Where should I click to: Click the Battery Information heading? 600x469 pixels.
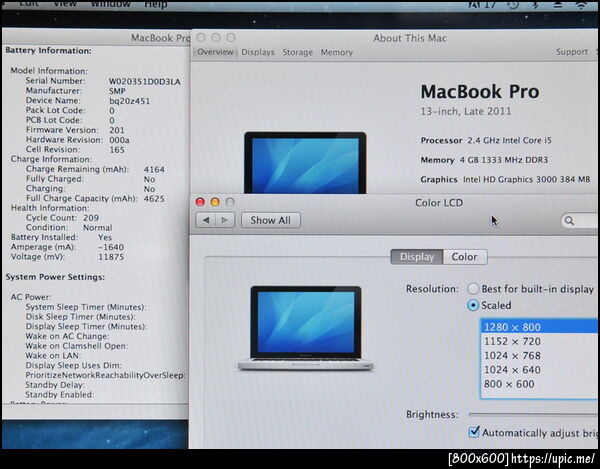48,50
